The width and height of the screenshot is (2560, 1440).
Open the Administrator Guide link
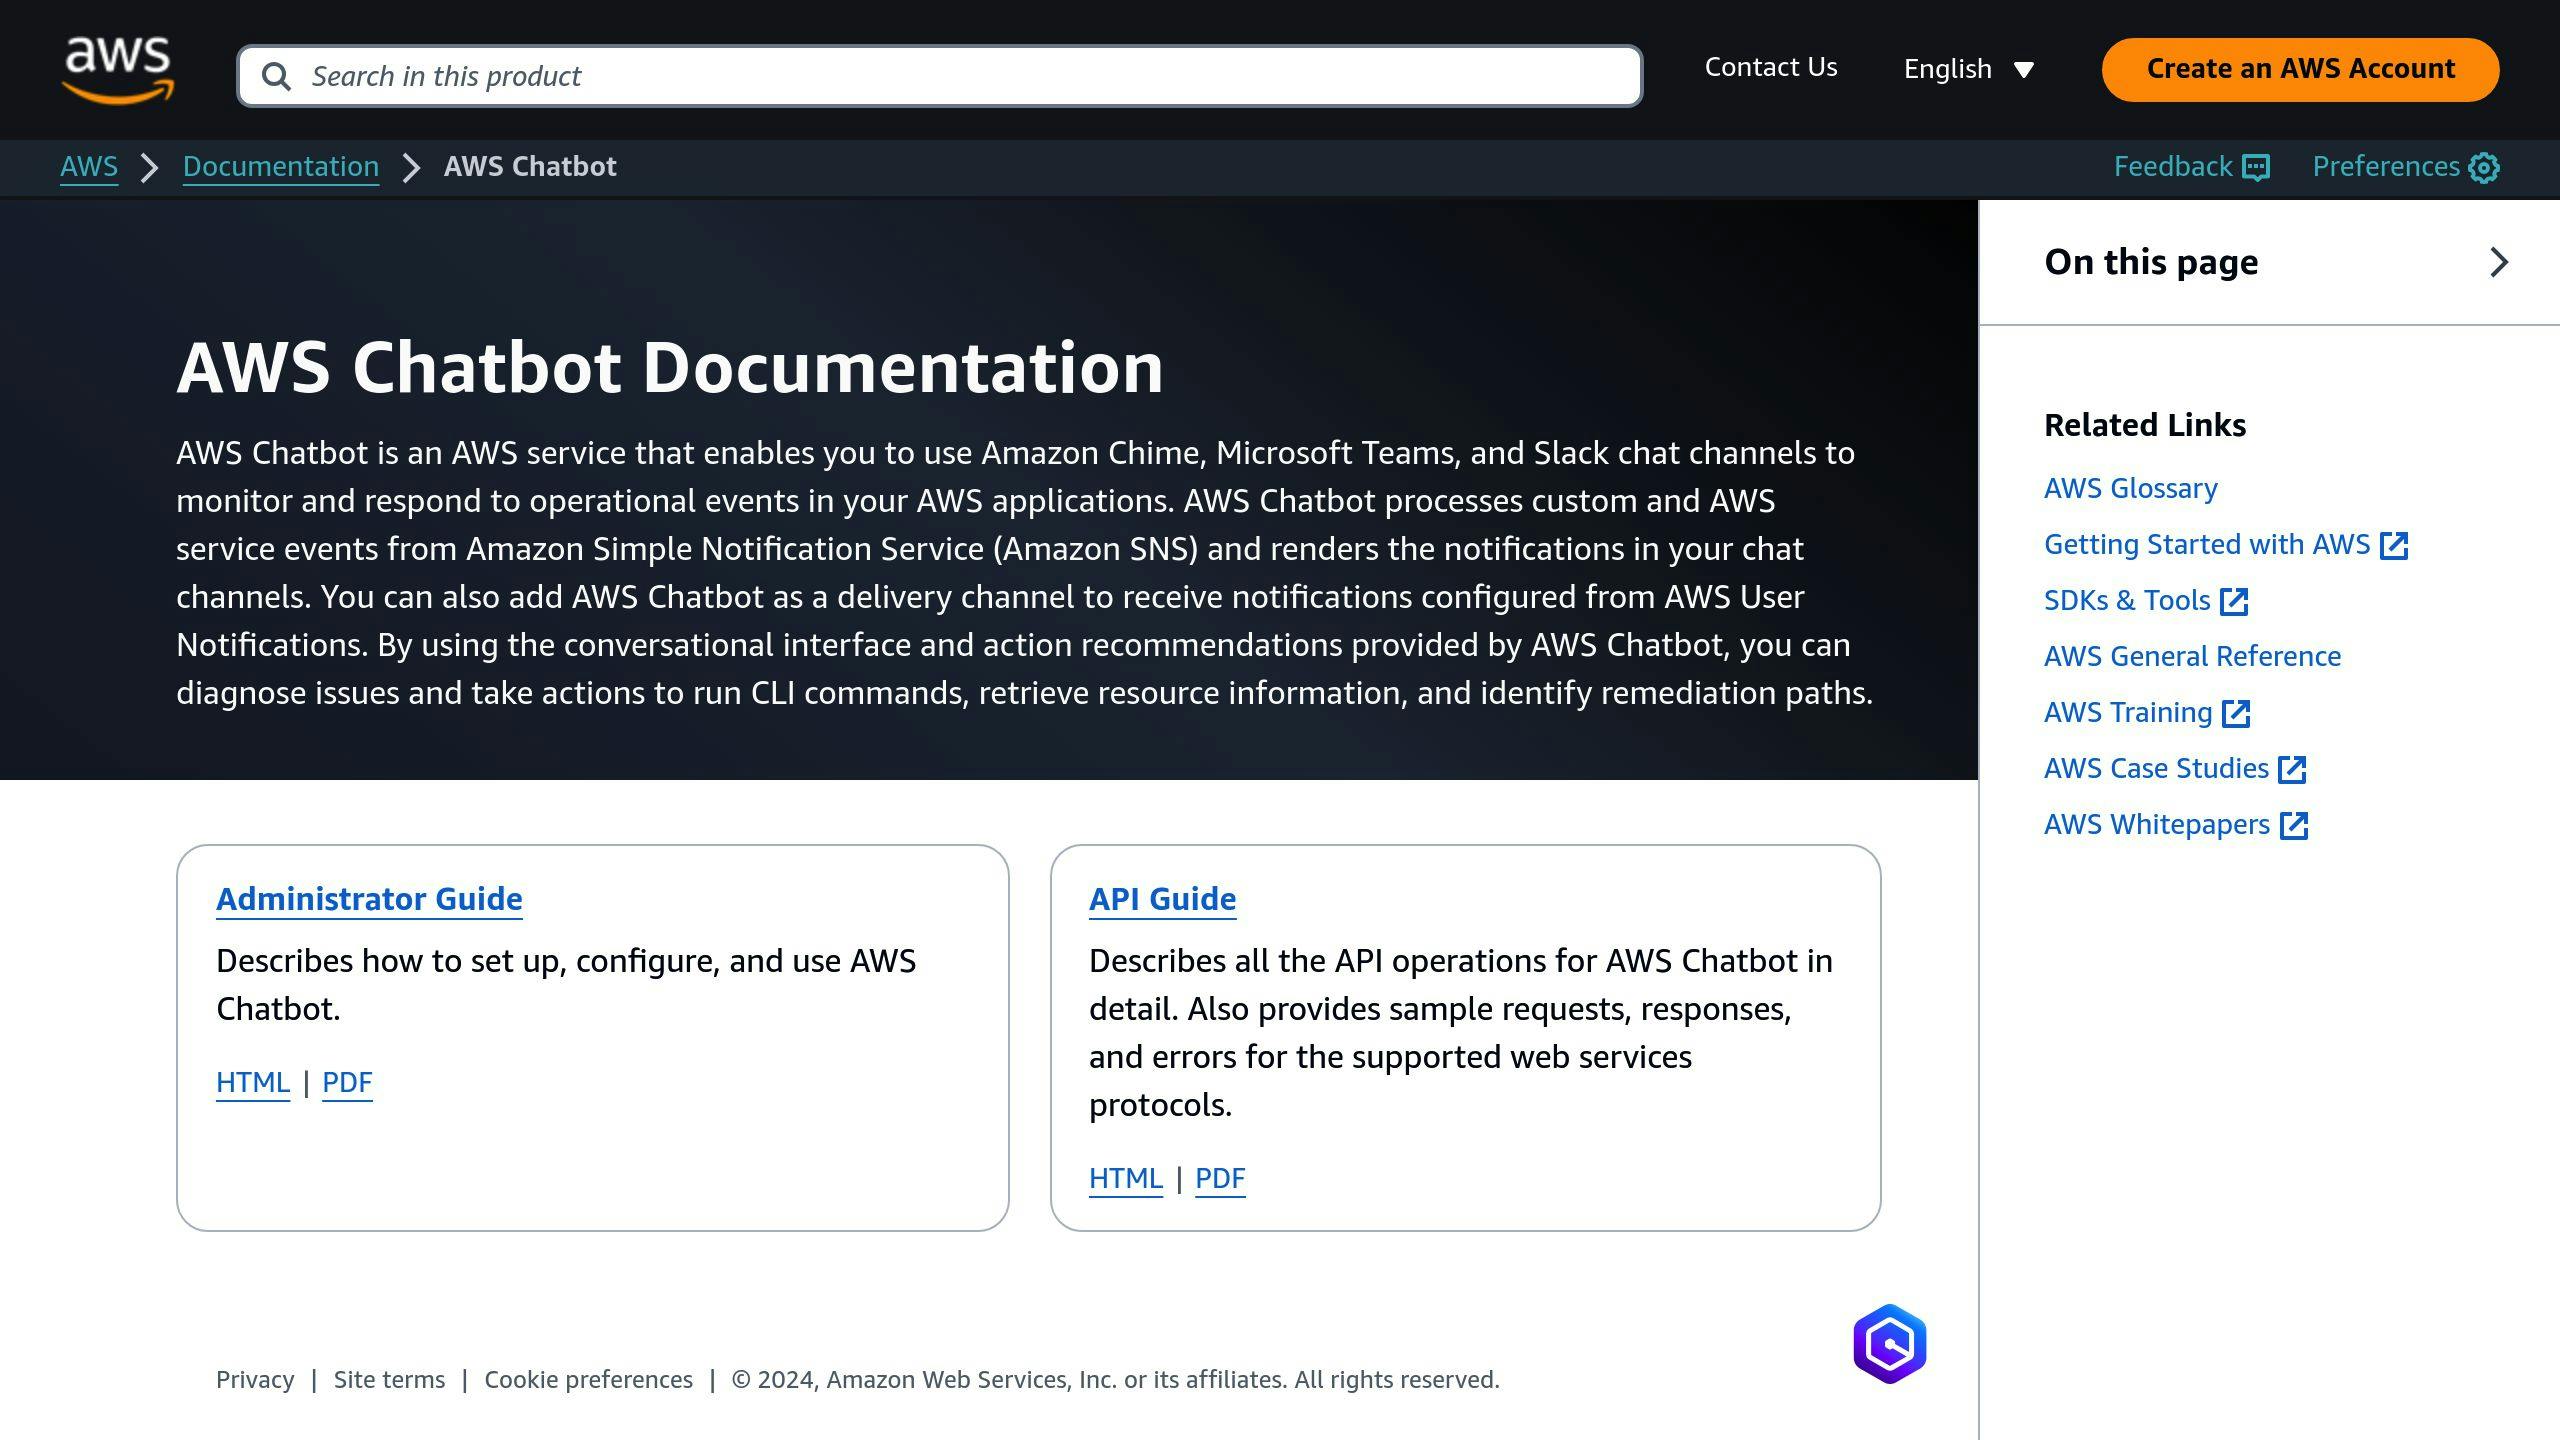pos(369,899)
